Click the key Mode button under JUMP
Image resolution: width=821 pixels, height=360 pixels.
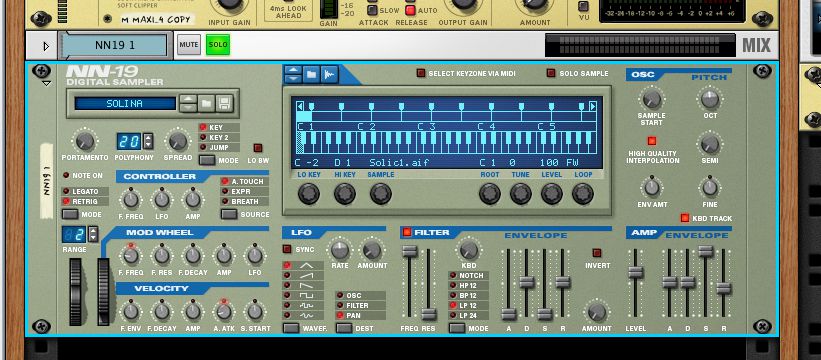pyautogui.click(x=207, y=161)
